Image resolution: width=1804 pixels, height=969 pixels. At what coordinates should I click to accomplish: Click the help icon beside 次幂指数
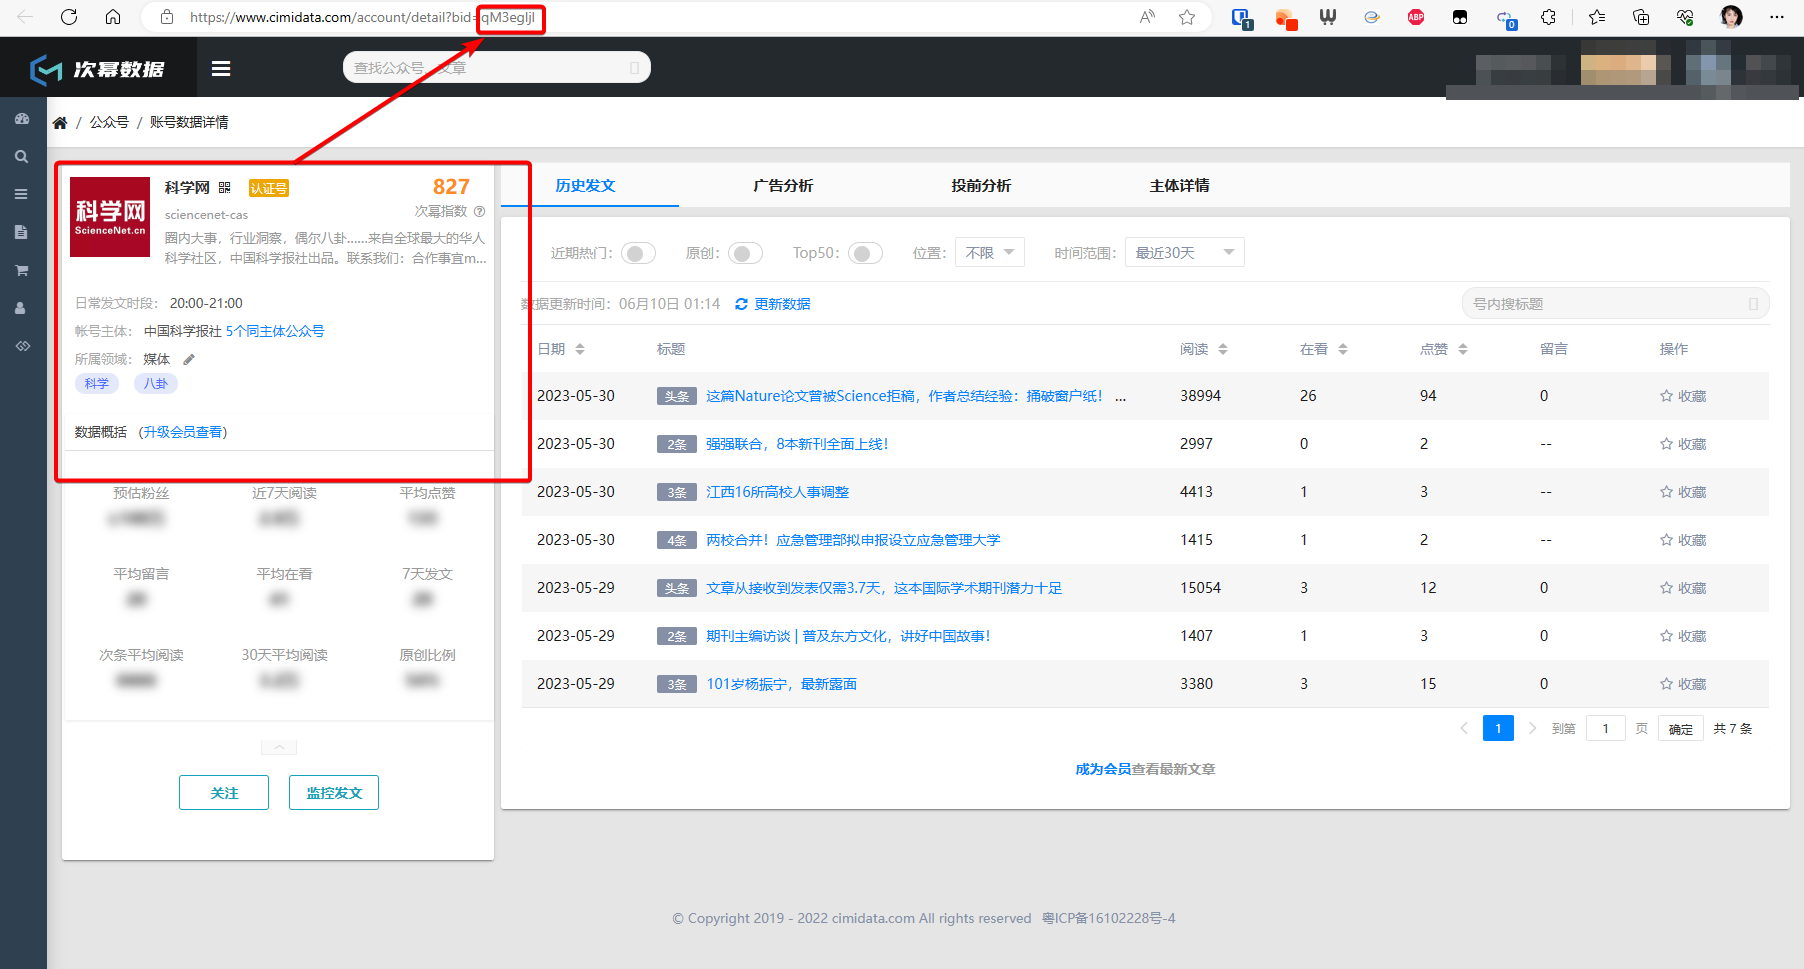[x=479, y=212]
